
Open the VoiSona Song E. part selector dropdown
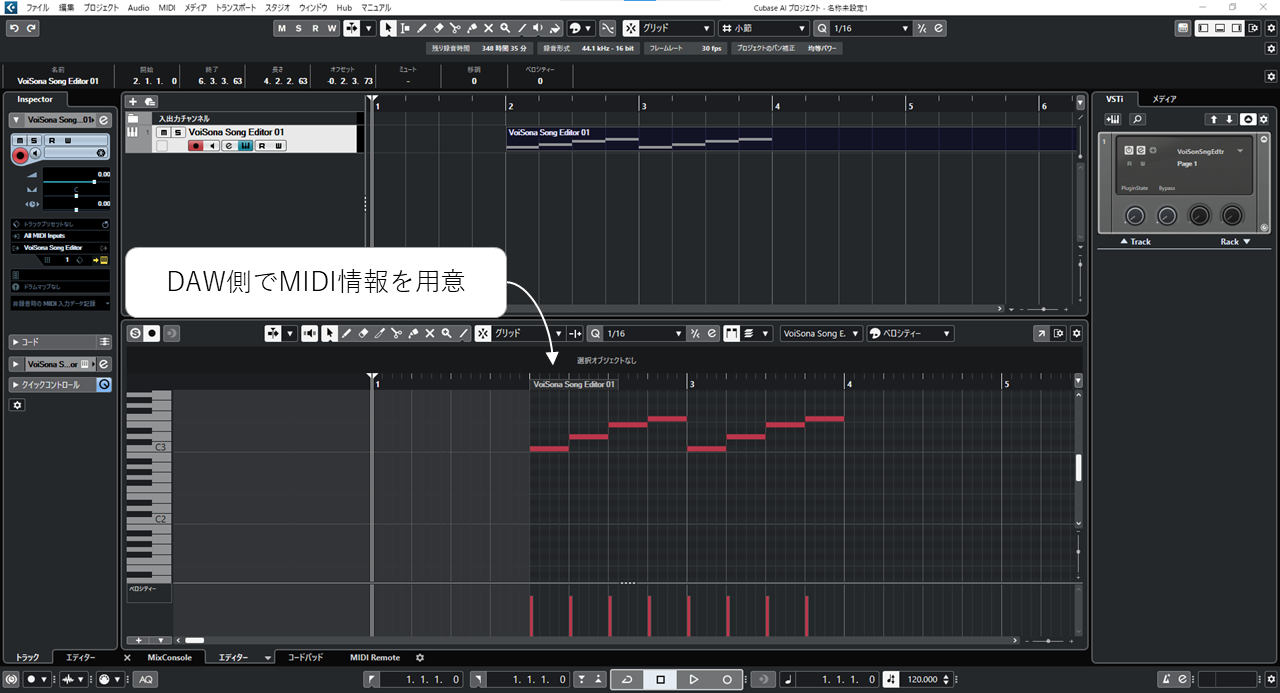(x=822, y=333)
